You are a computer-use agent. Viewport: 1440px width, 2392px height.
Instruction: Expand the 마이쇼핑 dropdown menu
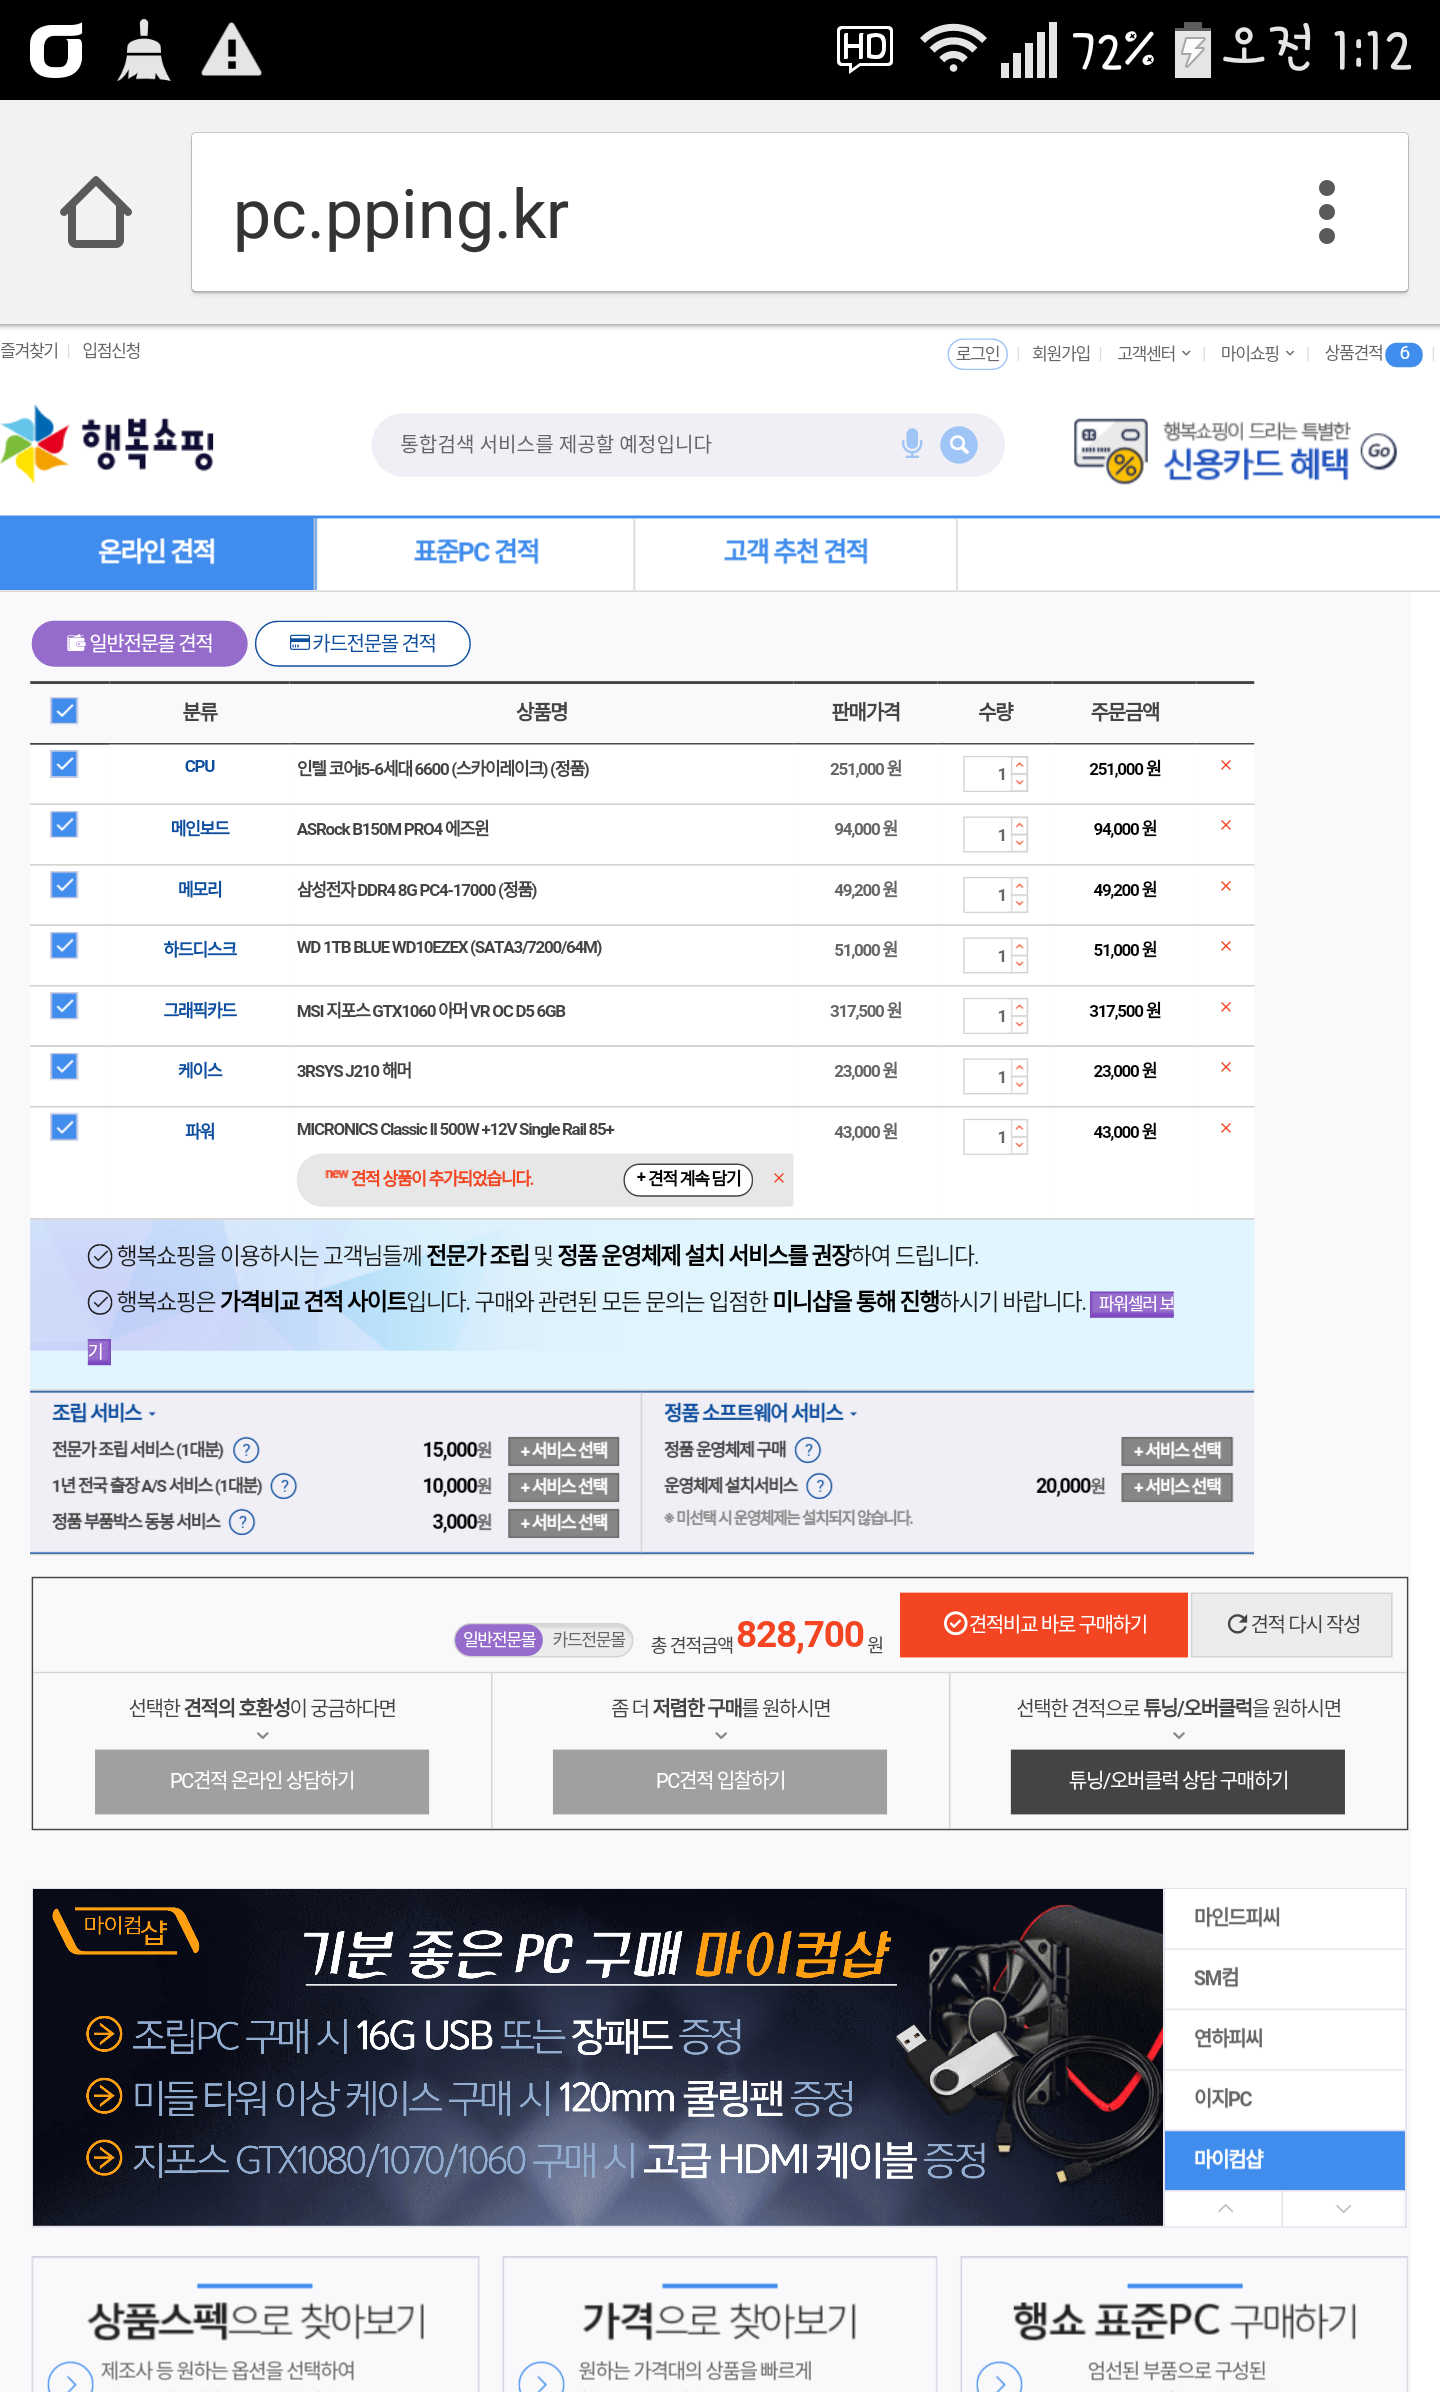1257,353
